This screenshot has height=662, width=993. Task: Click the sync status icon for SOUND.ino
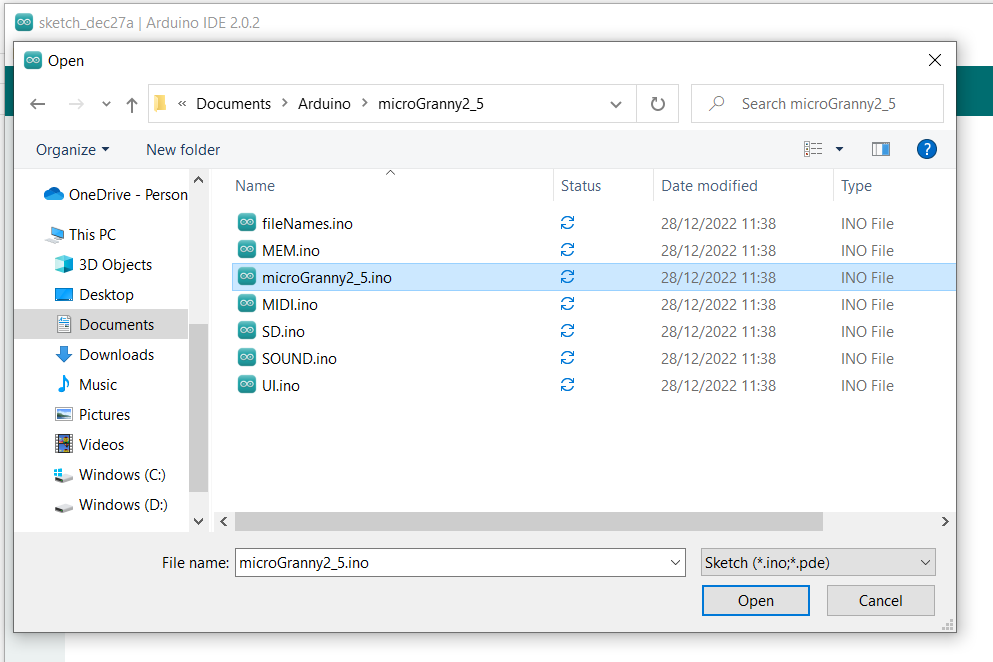[x=567, y=358]
